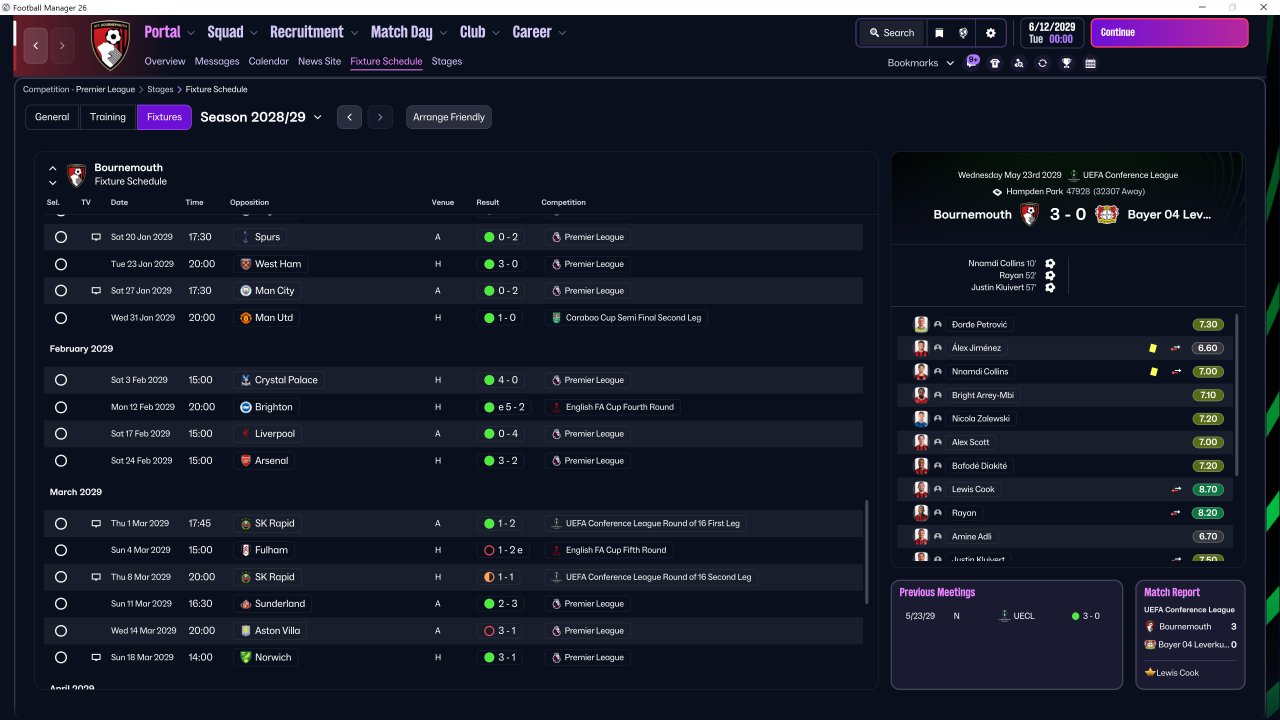The height and width of the screenshot is (720, 1280).
Task: Click the Aston Villa club badge
Action: [245, 631]
